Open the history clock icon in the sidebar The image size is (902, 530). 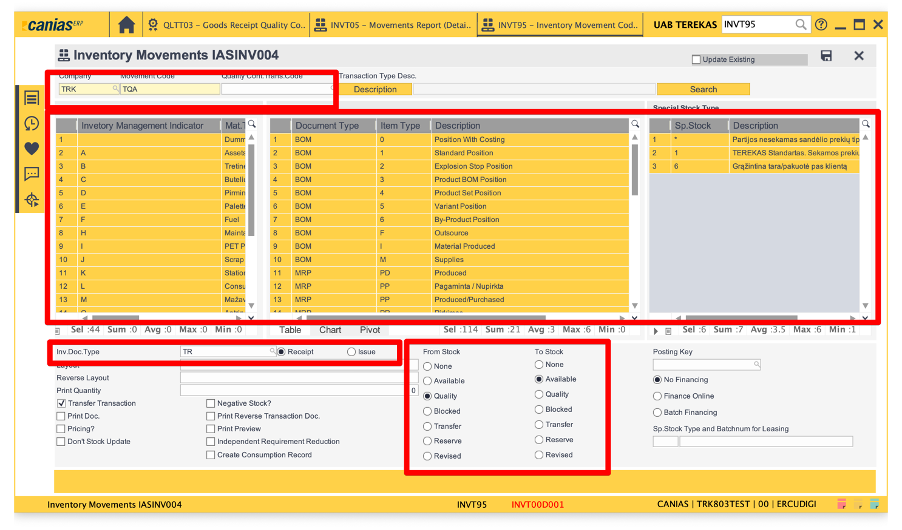coord(32,124)
